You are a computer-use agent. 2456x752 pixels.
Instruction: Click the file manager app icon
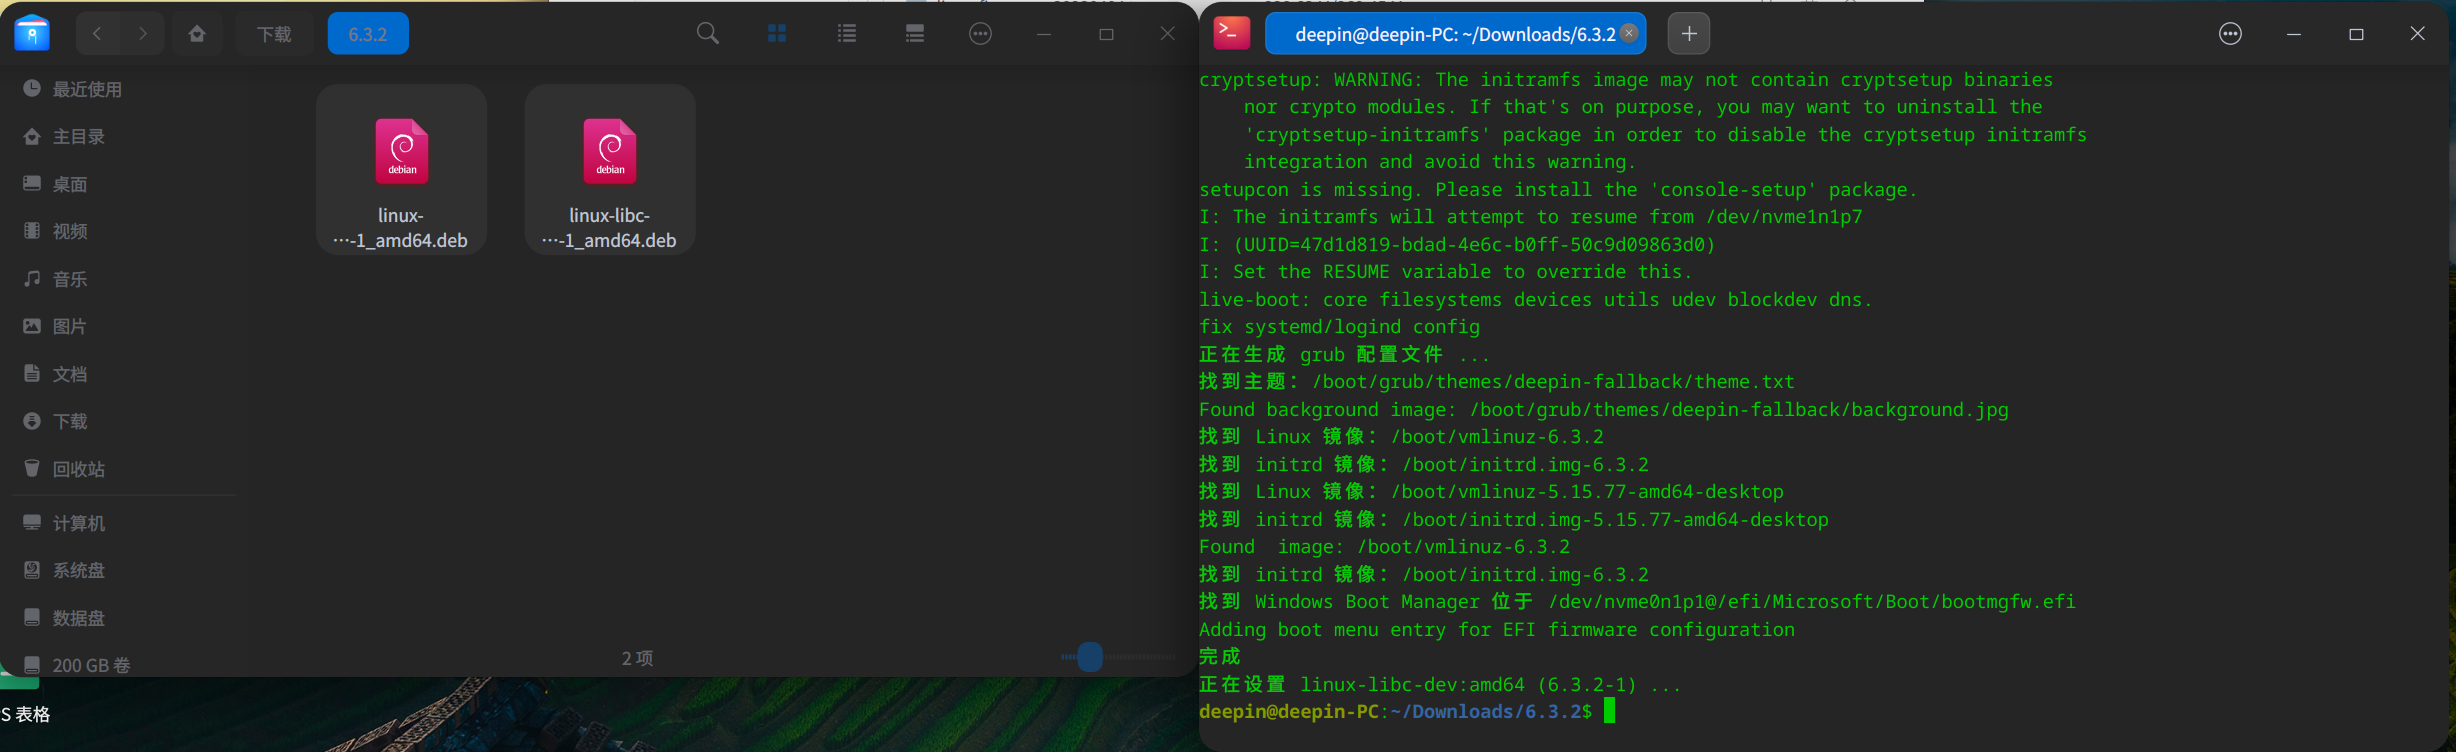tap(32, 33)
